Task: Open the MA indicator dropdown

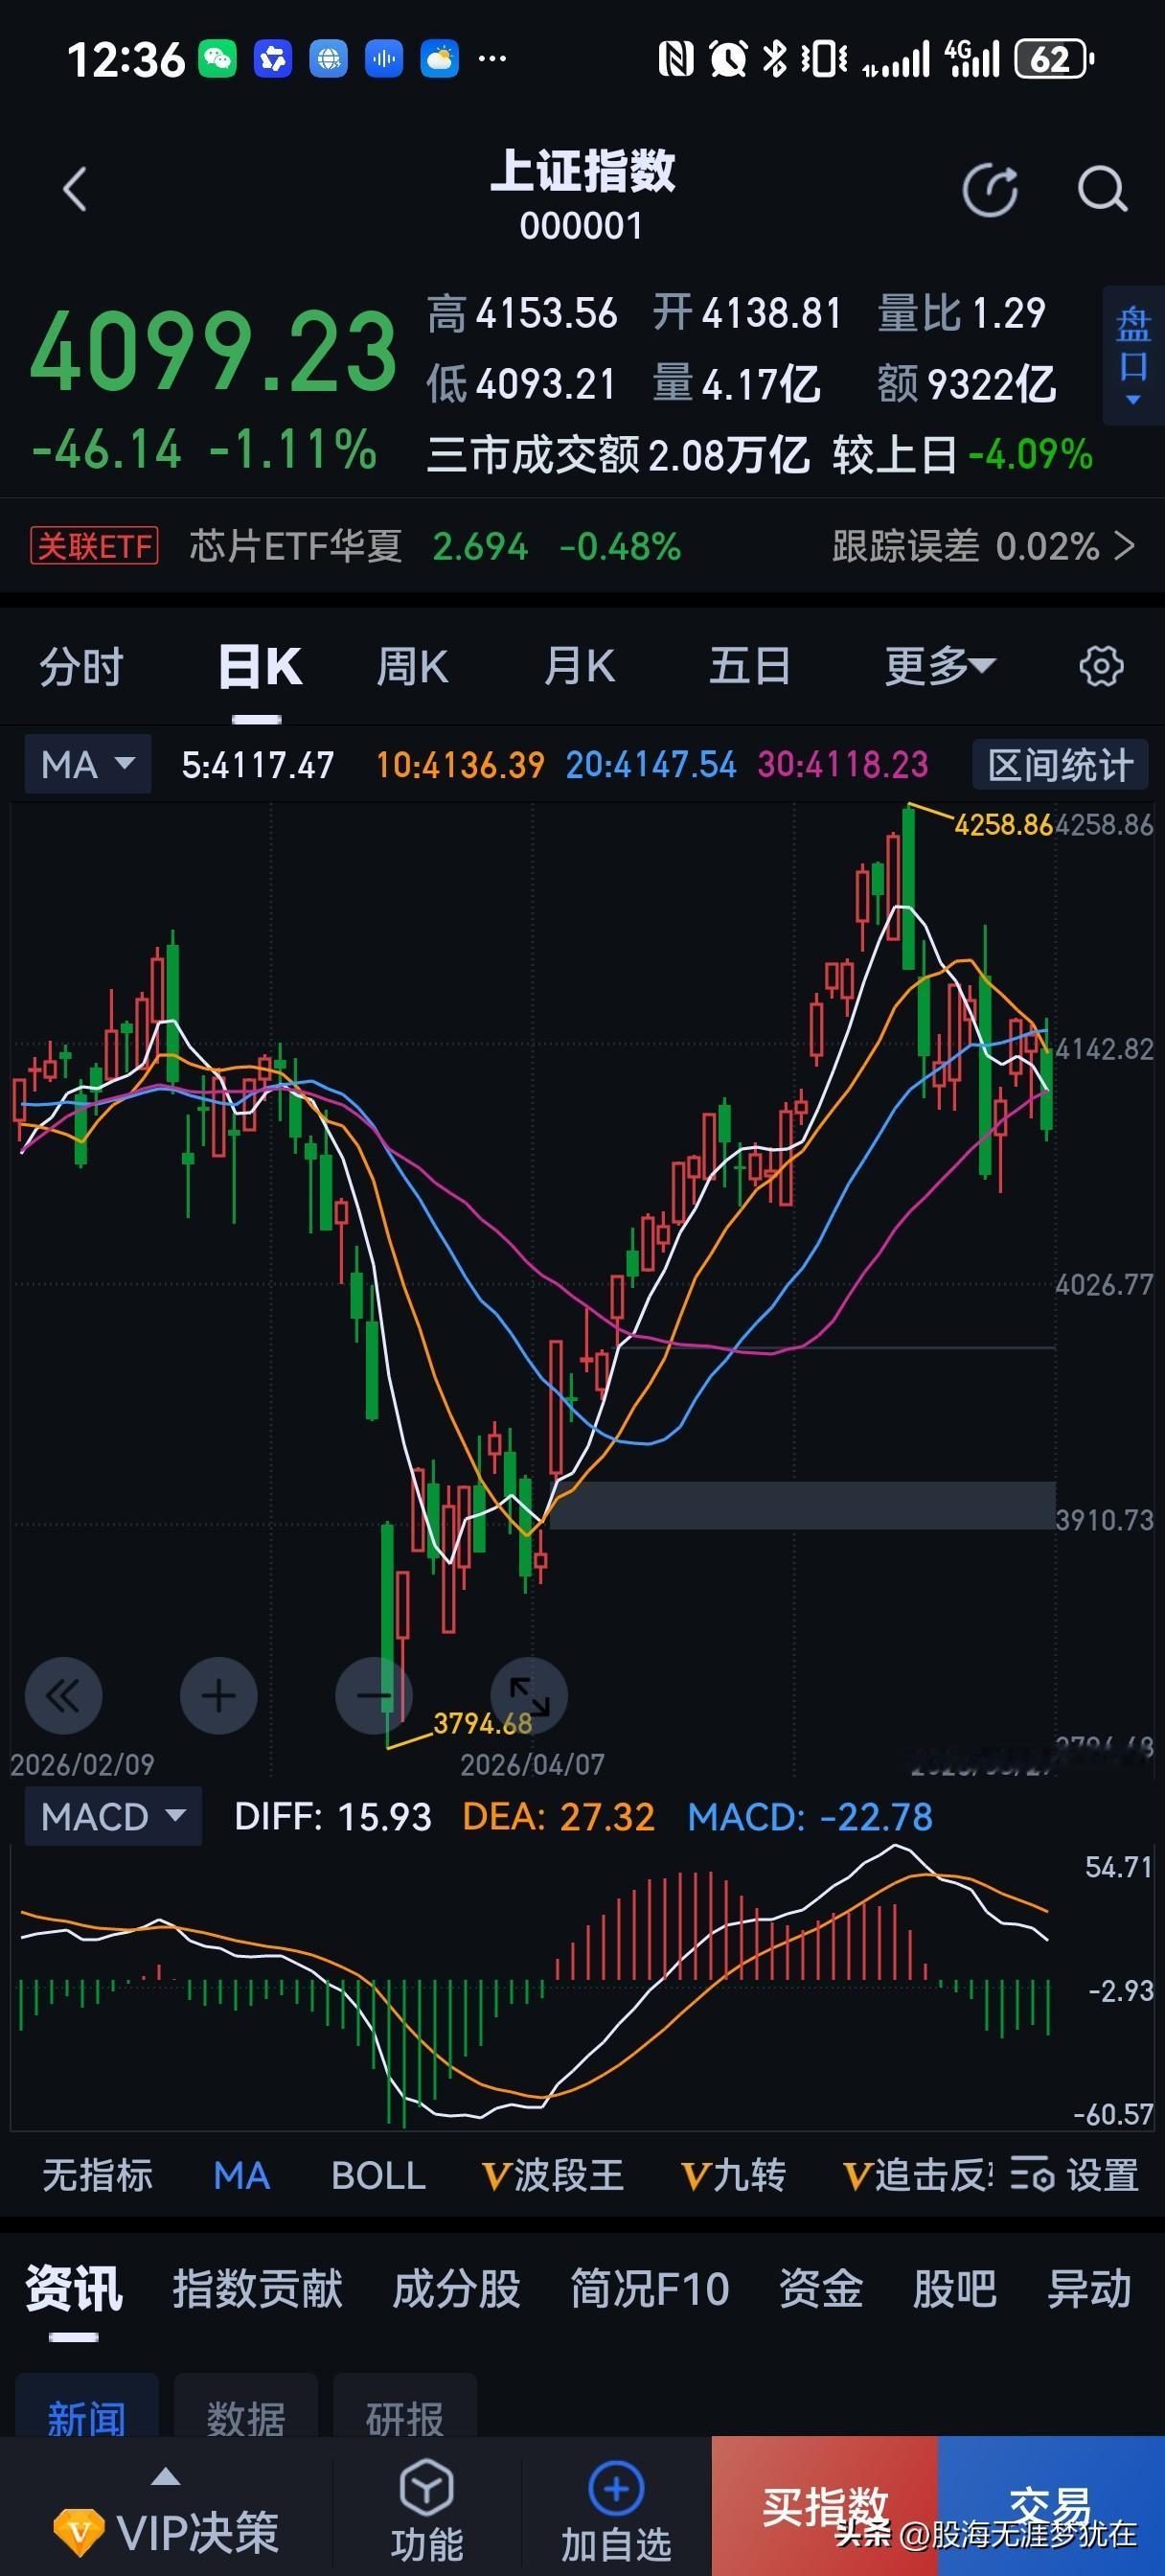Action: (x=88, y=764)
